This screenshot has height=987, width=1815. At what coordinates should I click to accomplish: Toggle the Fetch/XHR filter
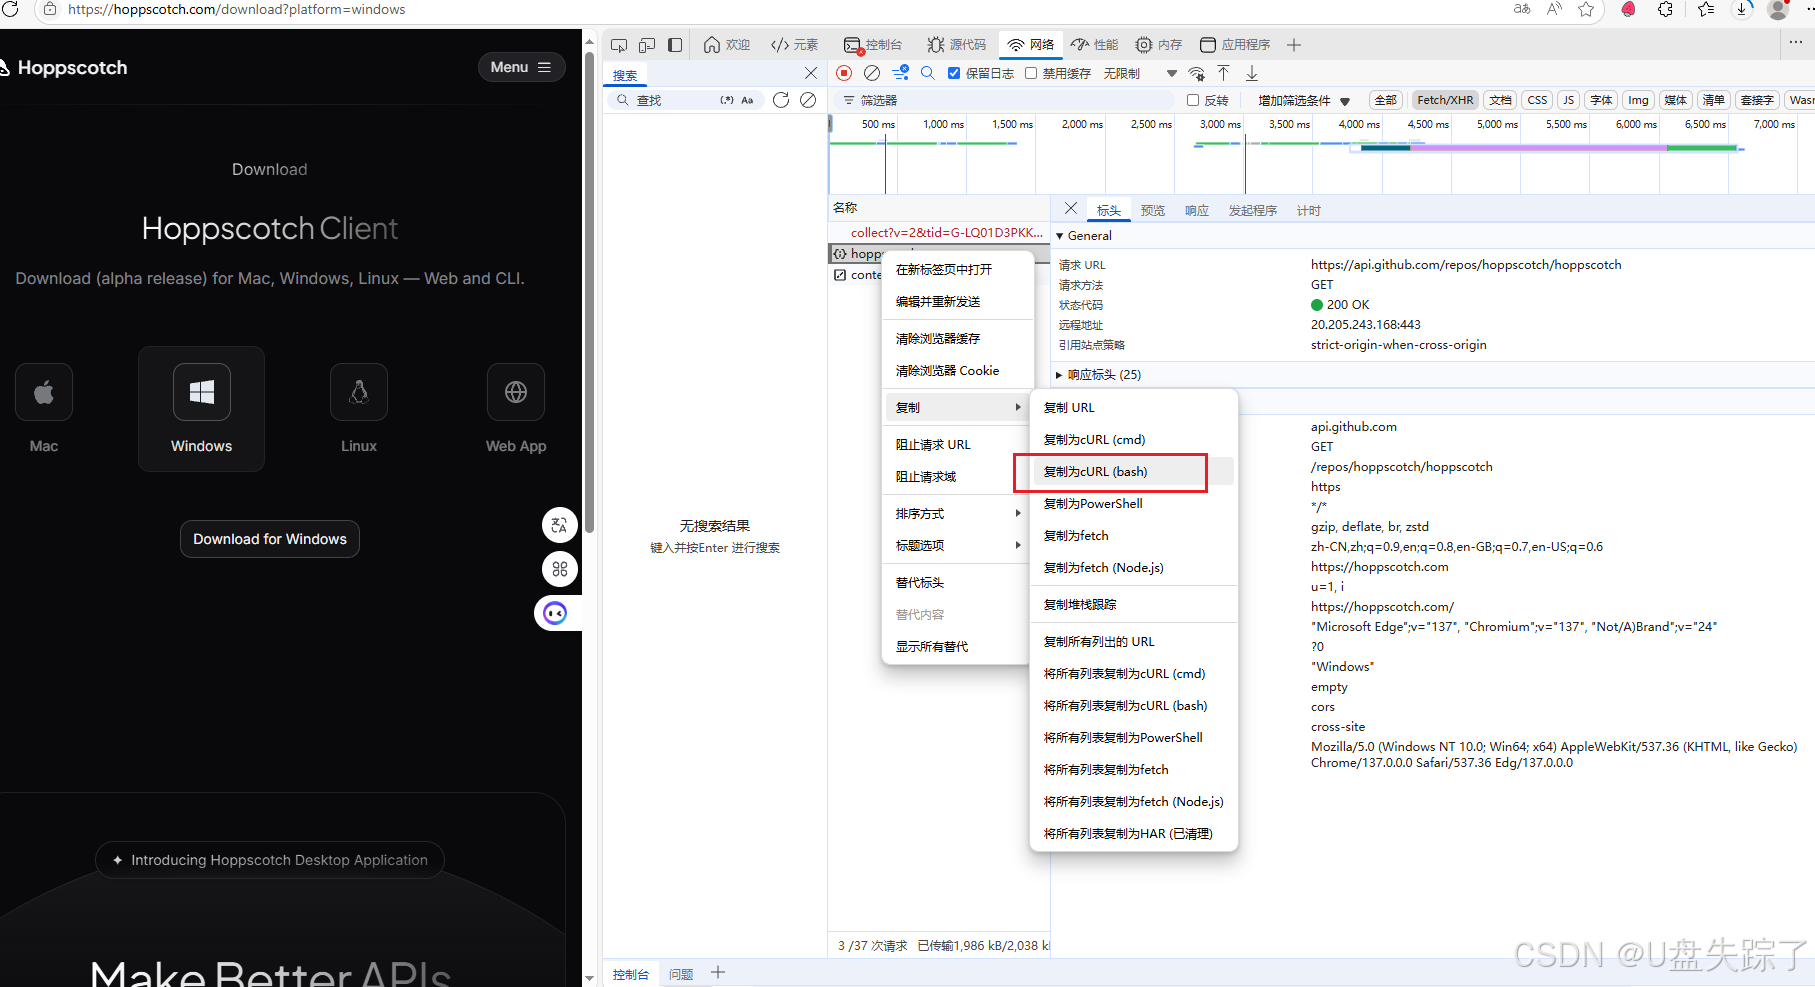pyautogui.click(x=1445, y=100)
